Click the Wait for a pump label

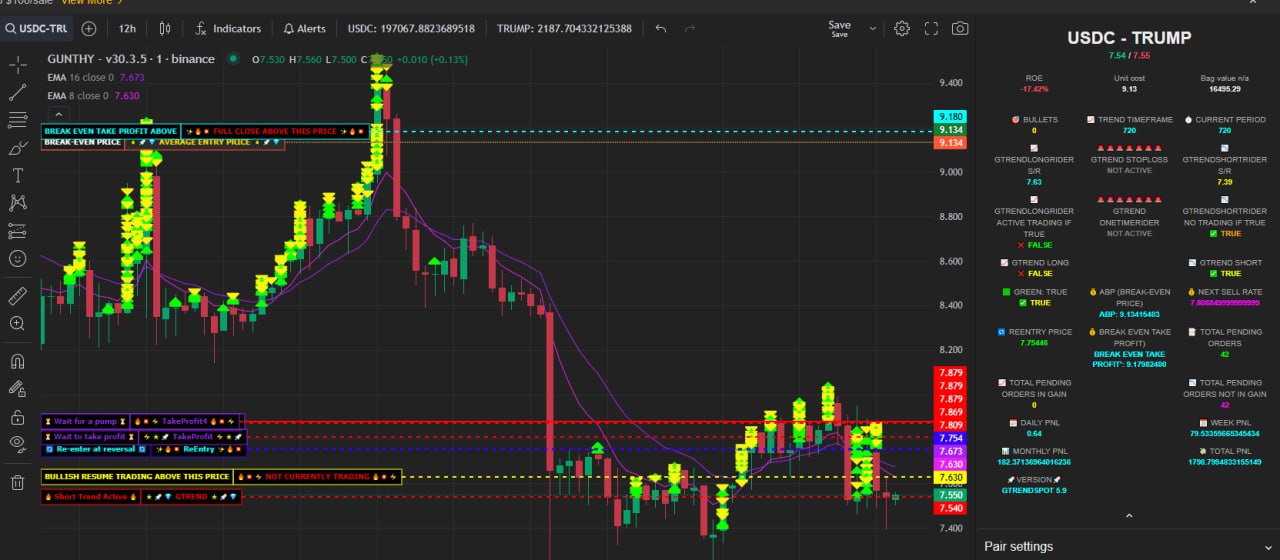click(85, 422)
